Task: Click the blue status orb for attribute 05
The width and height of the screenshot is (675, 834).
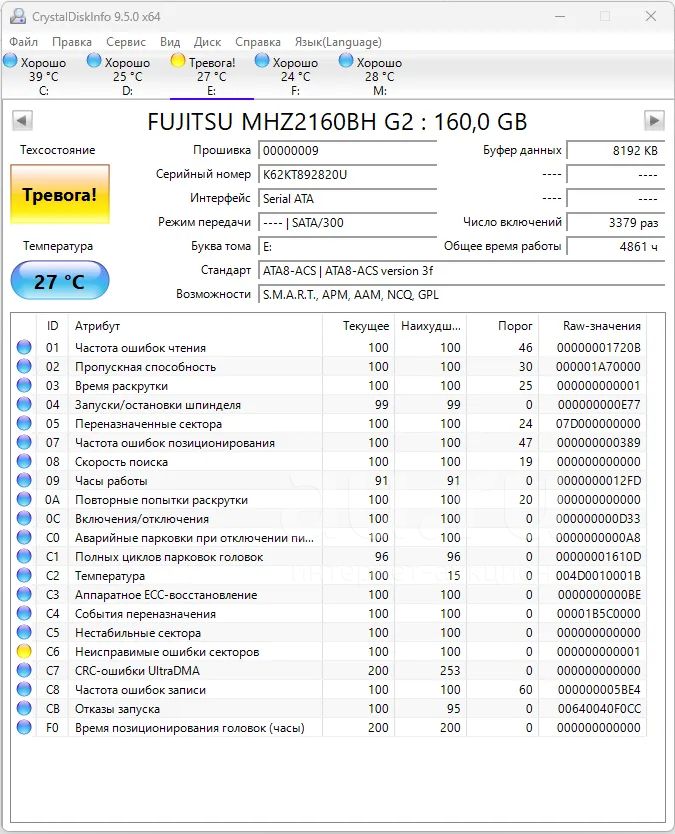Action: [24, 424]
